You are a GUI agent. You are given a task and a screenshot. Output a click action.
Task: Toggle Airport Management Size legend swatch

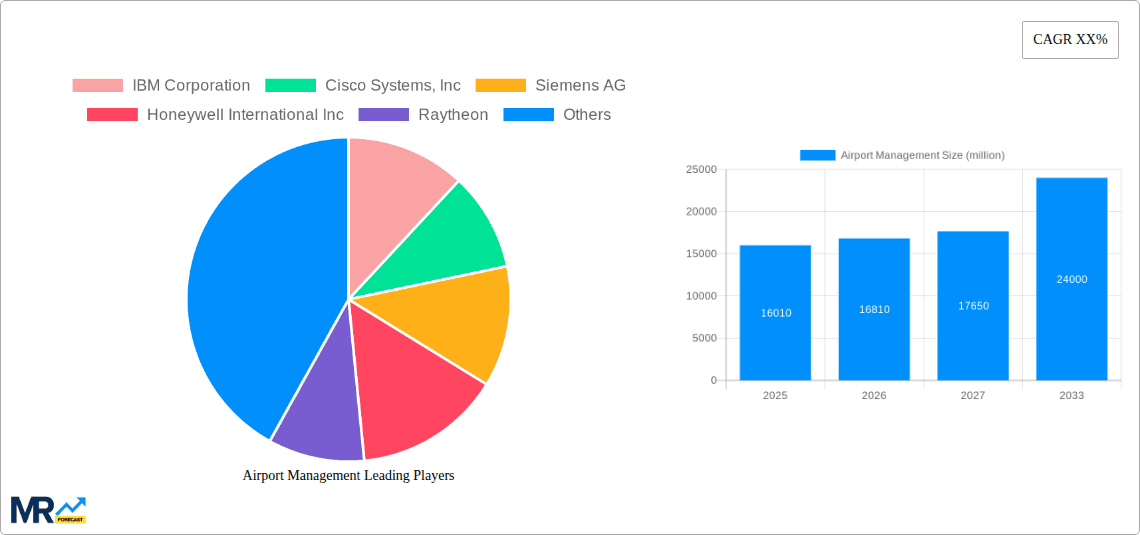click(x=817, y=155)
